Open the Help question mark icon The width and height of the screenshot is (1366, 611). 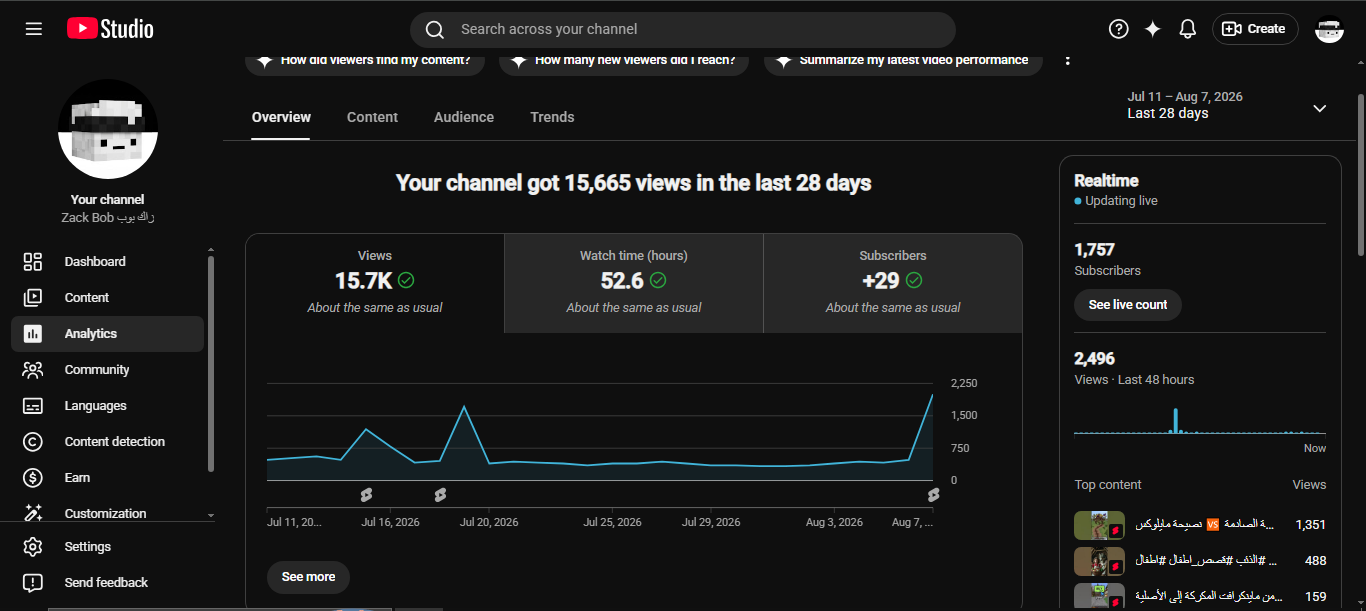click(x=1119, y=29)
